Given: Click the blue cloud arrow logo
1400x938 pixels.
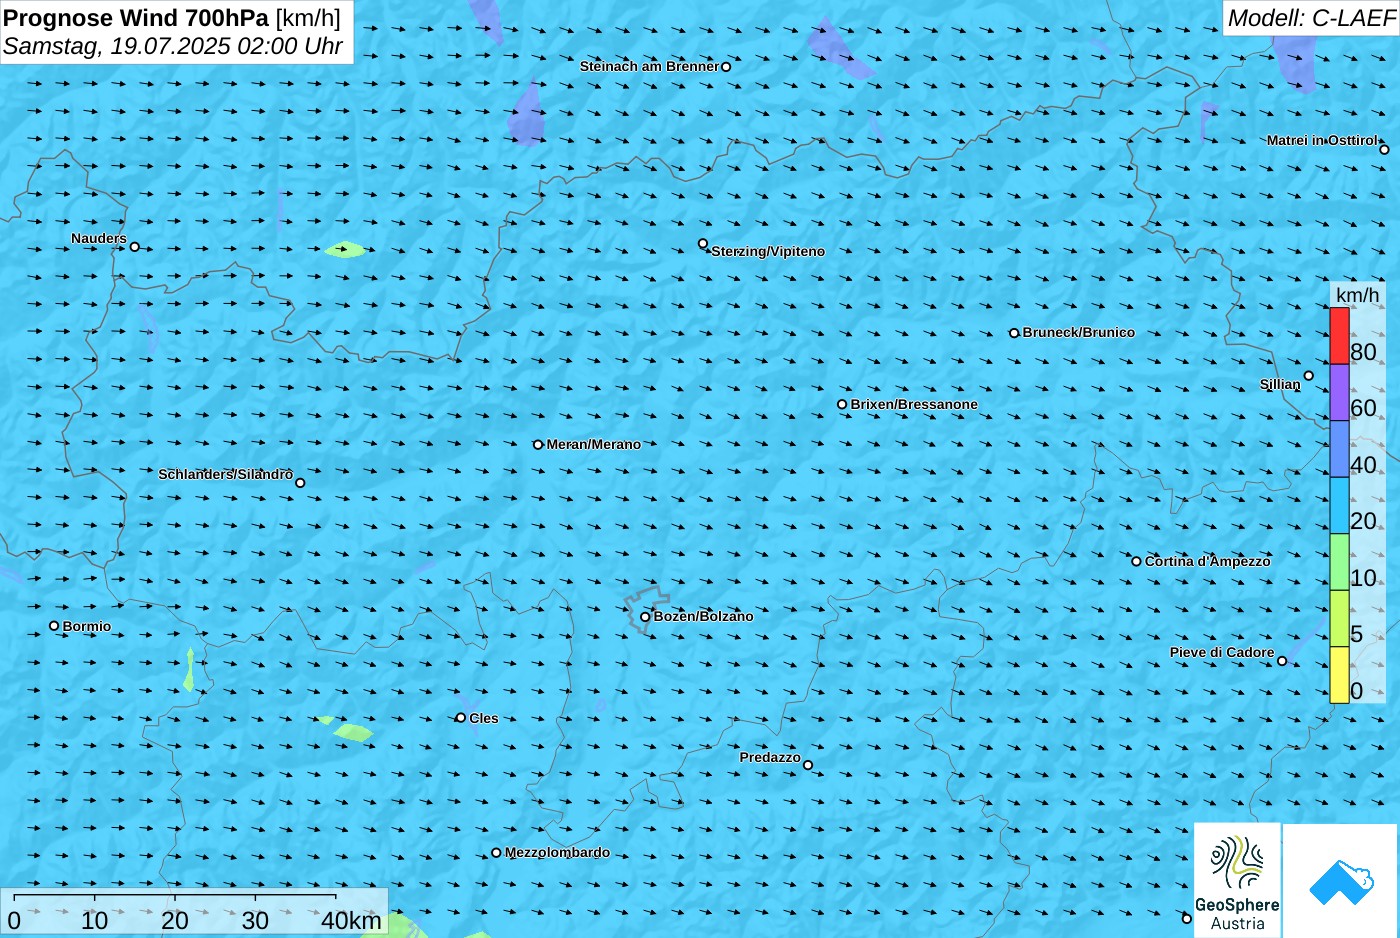Looking at the screenshot, I should click(1341, 882).
